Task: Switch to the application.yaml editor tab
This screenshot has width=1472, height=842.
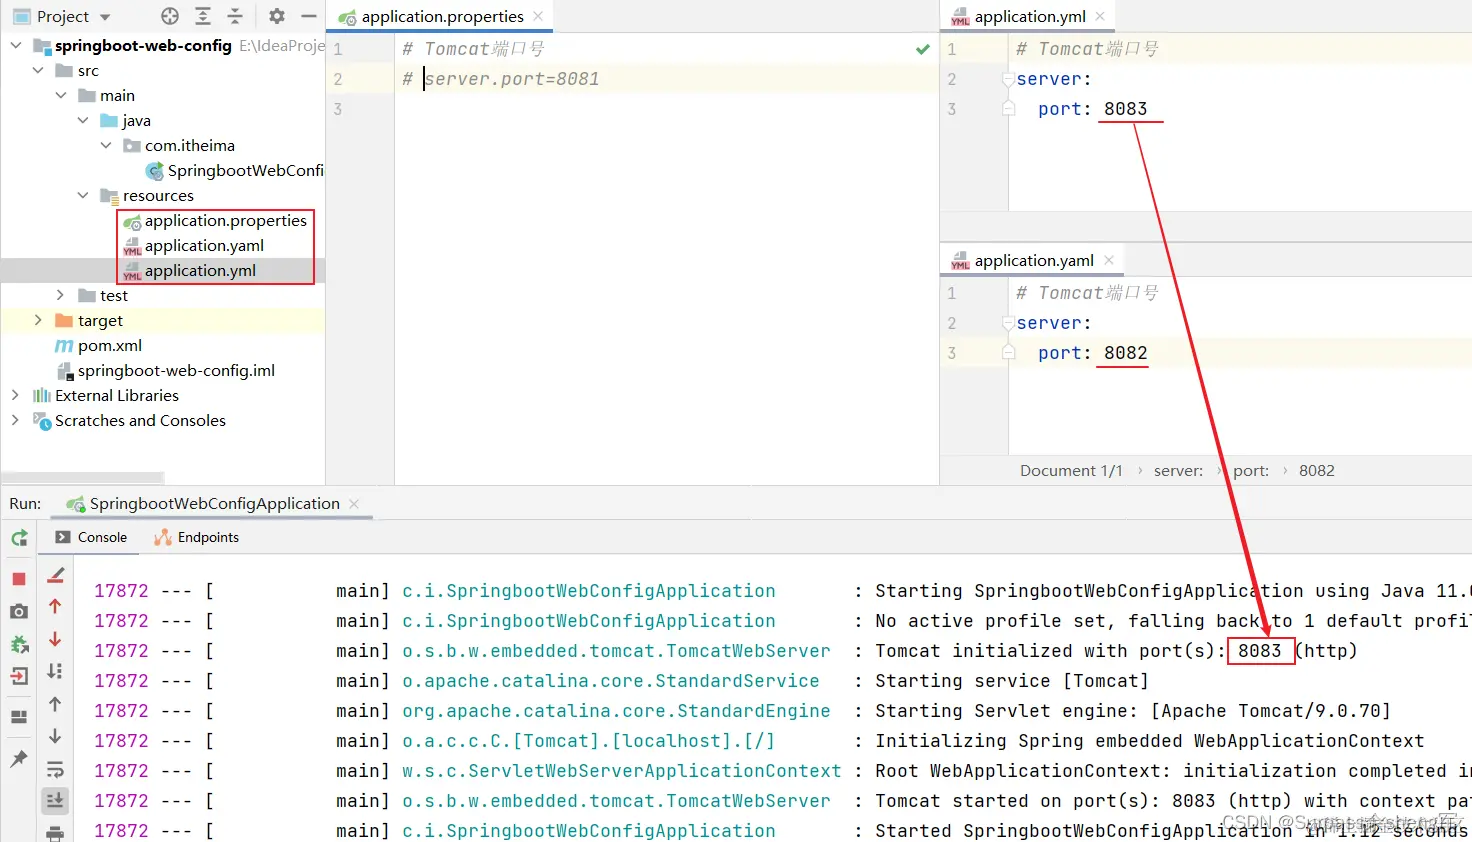Action: point(1033,260)
